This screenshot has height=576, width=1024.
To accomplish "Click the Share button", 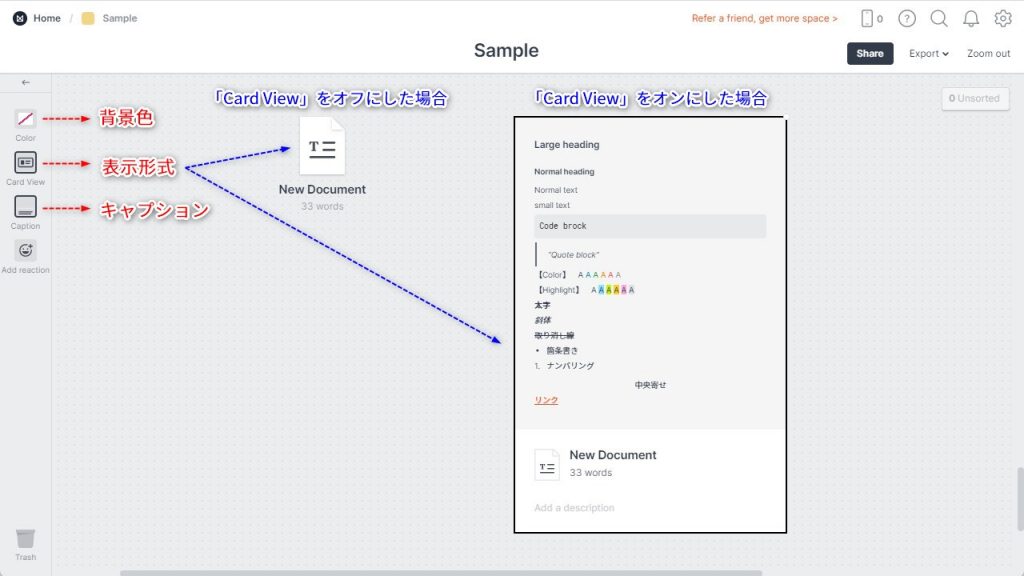I will (x=870, y=54).
